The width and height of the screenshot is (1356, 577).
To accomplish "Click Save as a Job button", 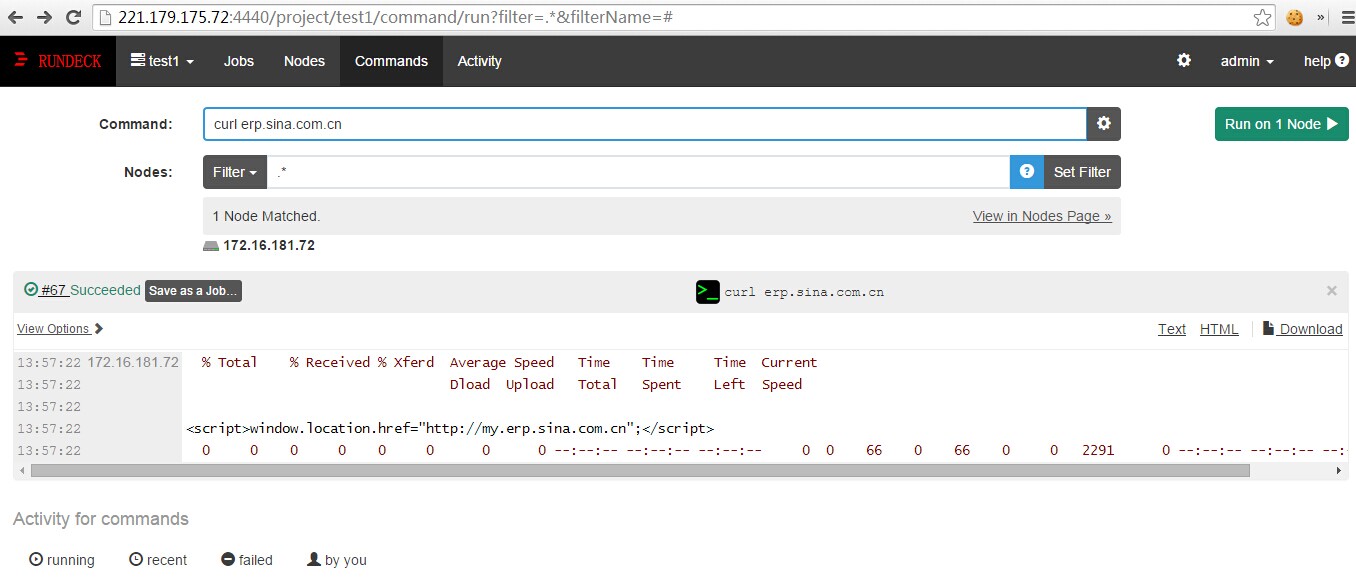I will (194, 291).
